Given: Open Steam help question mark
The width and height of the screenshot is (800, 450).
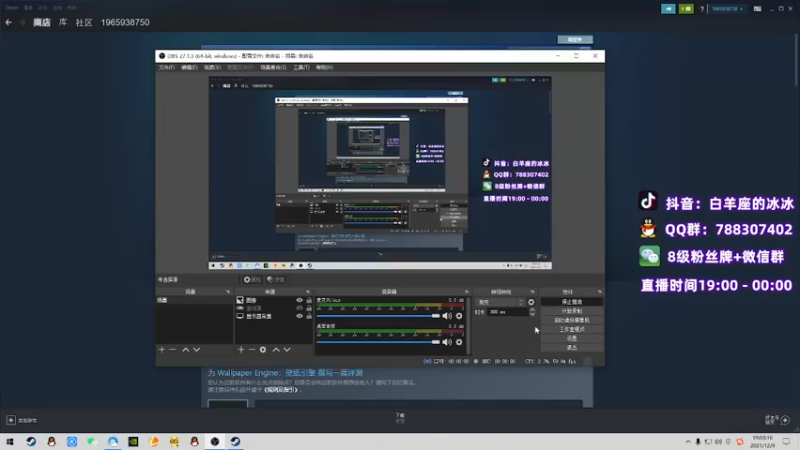Looking at the screenshot, I should tap(702, 9).
